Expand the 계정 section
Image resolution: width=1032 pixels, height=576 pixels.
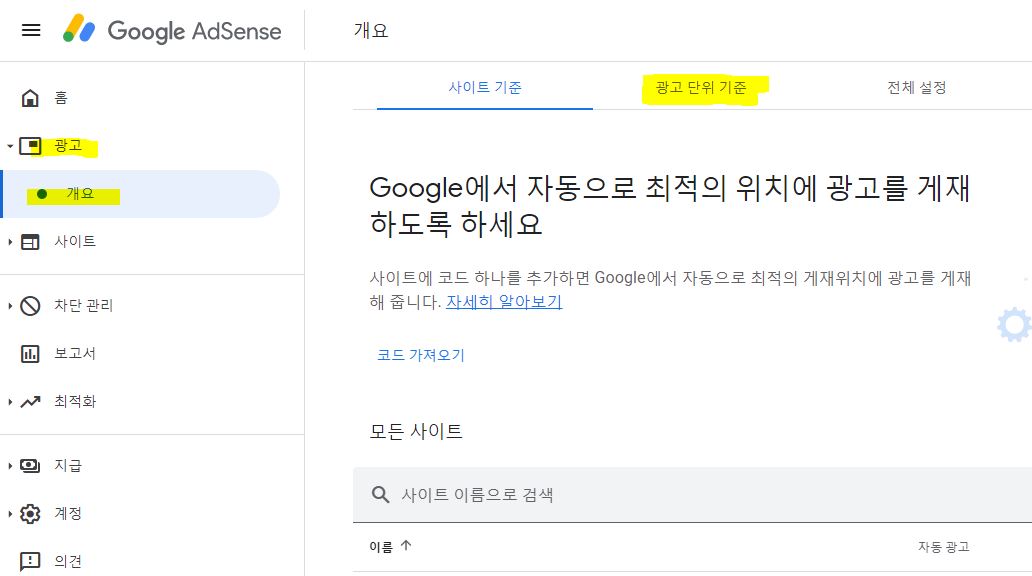click(x=10, y=513)
